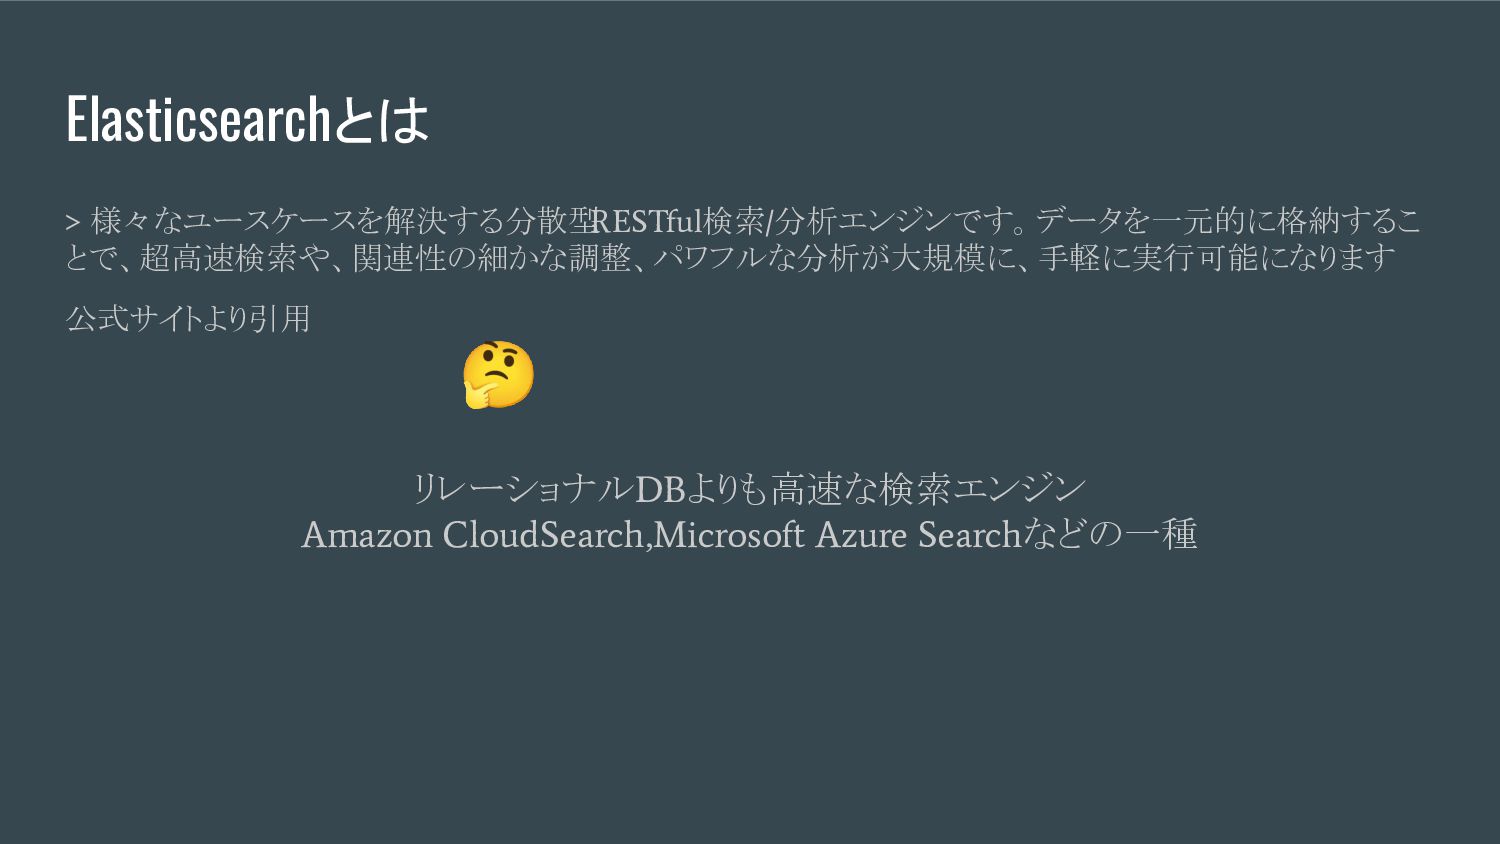Select the slide title Elasticsearchとは
This screenshot has height=844, width=1500.
tap(247, 119)
